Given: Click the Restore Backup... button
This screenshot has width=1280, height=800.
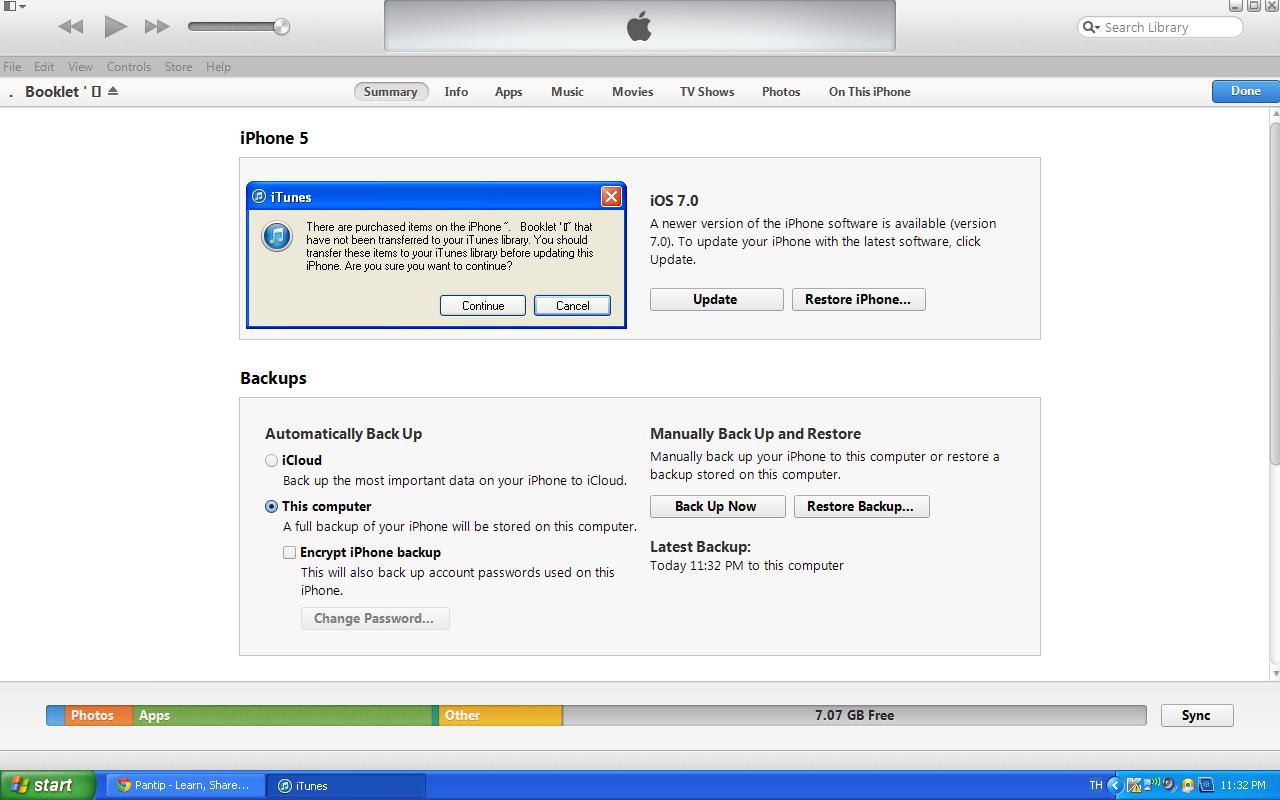Looking at the screenshot, I should tap(861, 506).
